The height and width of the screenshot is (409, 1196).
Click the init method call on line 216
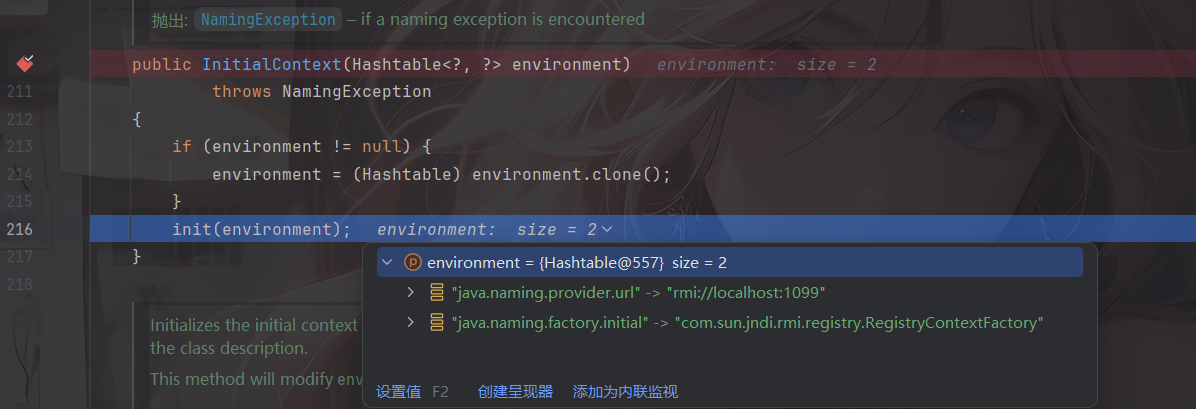[x=190, y=229]
